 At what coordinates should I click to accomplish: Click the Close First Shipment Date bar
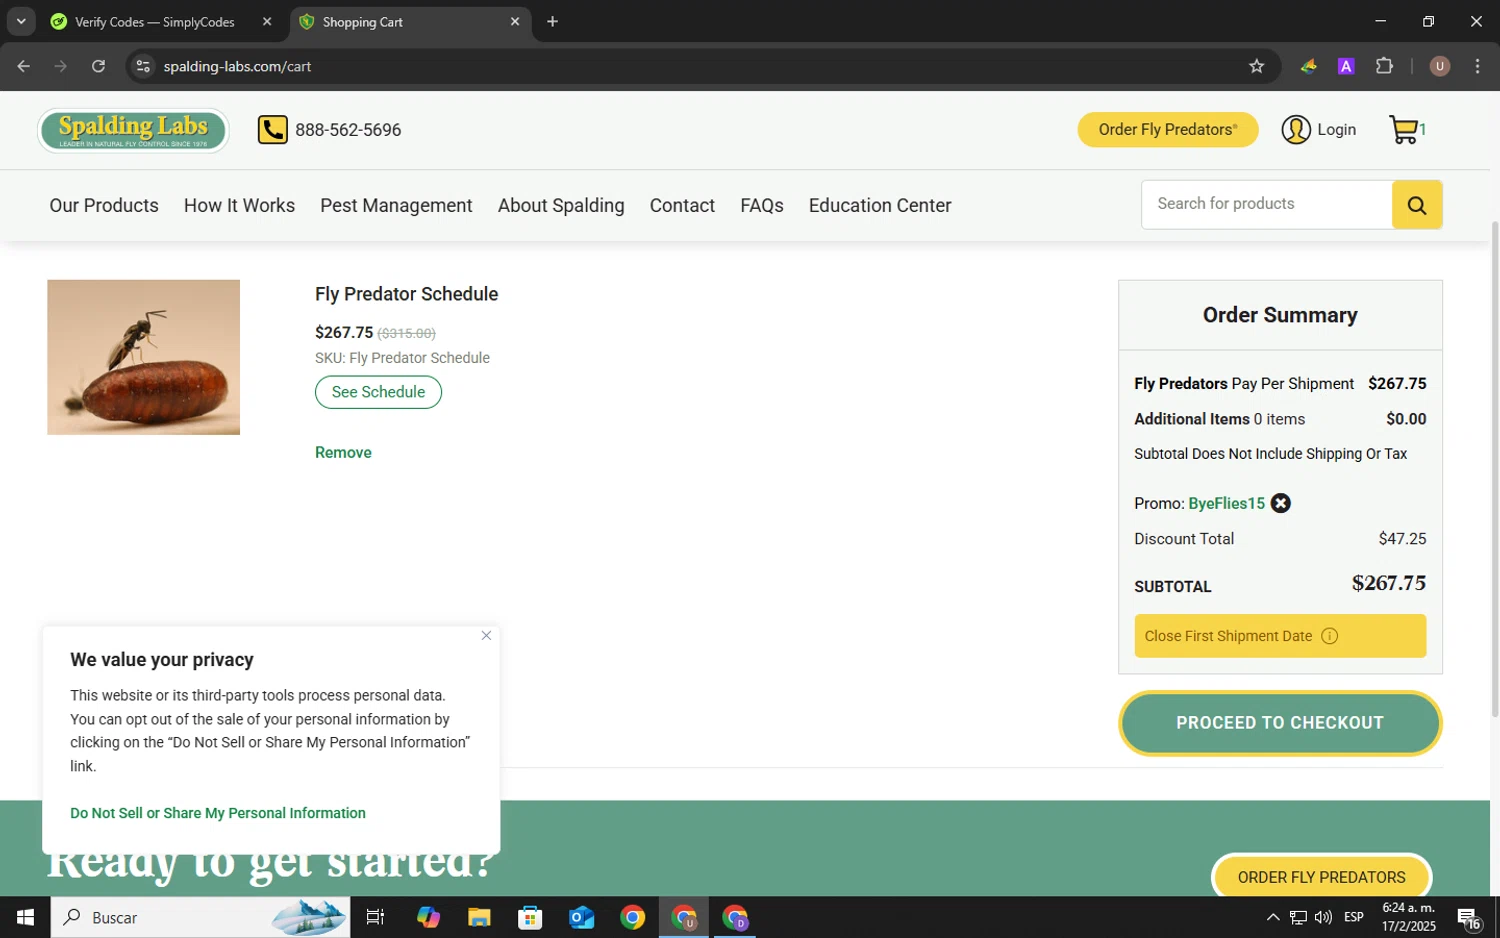(1280, 636)
